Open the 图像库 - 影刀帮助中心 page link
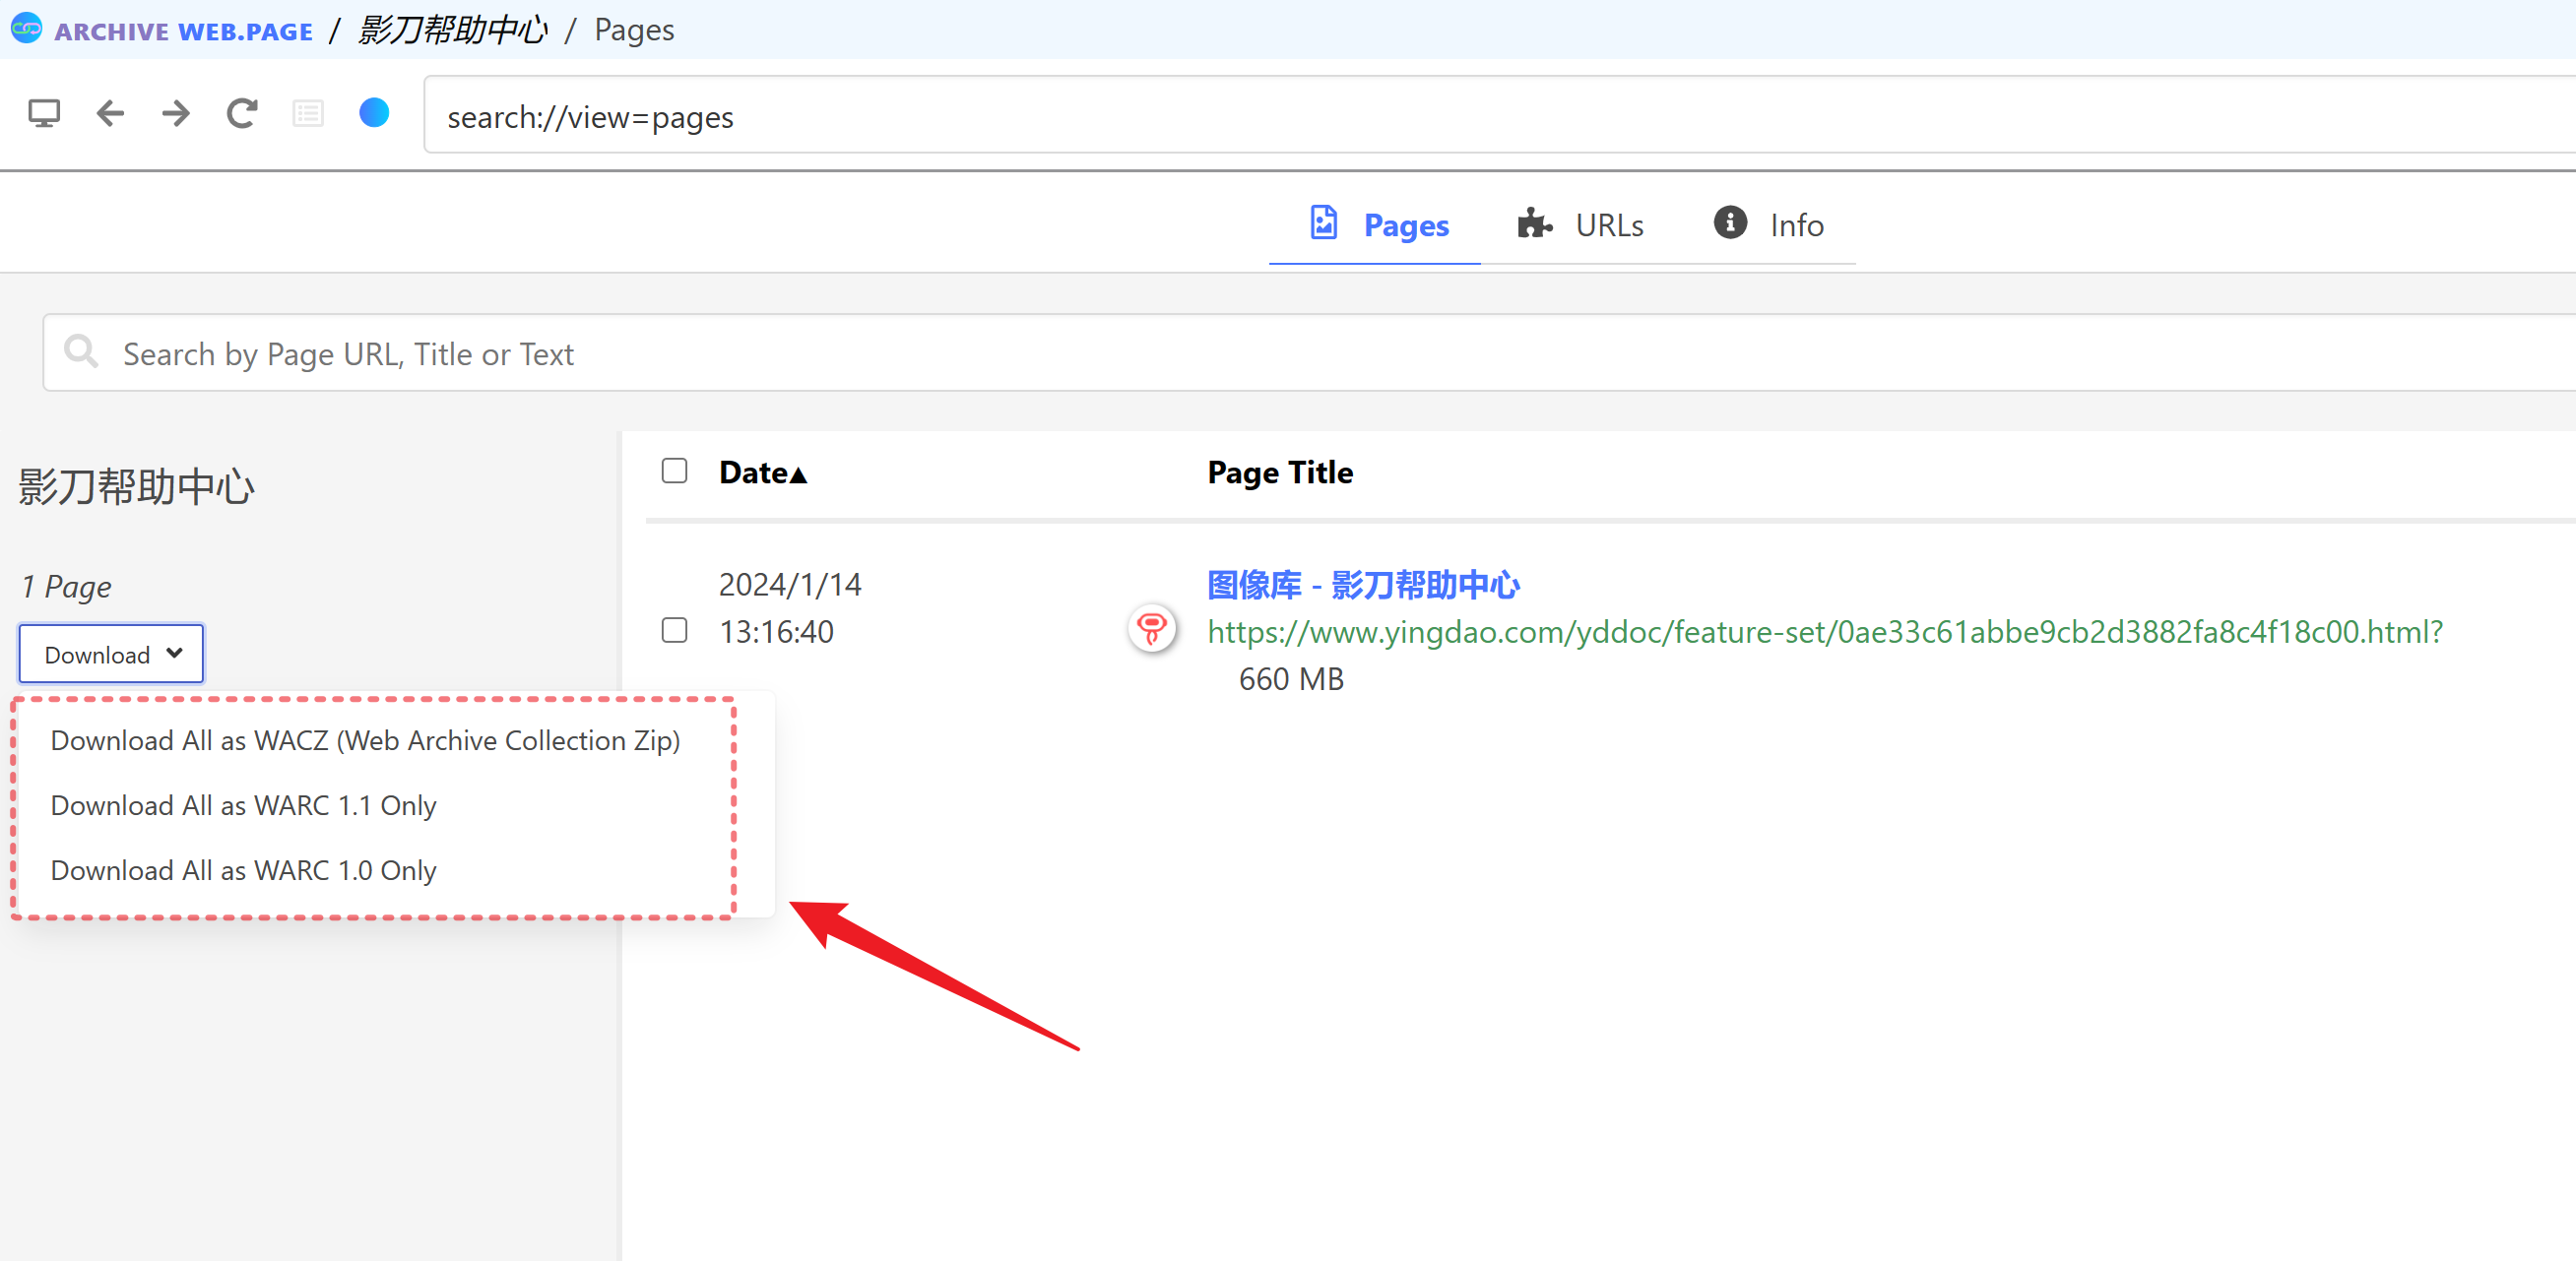This screenshot has width=2576, height=1261. [1362, 584]
